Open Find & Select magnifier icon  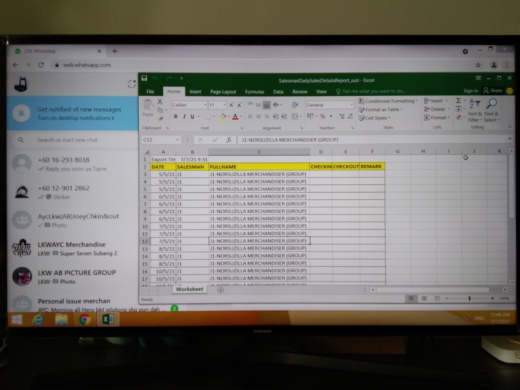(491, 103)
